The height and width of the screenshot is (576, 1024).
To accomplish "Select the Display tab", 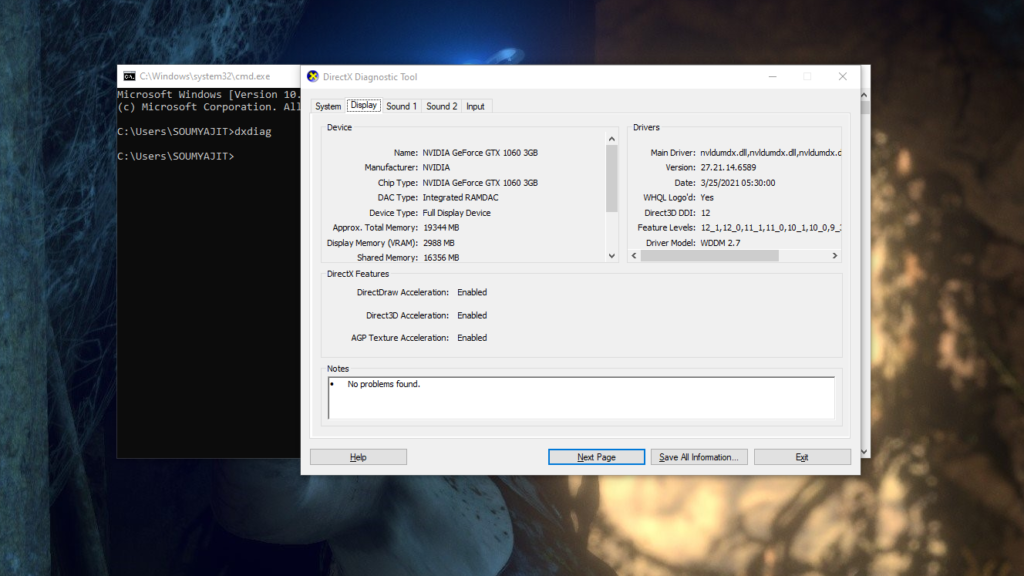I will coord(364,105).
